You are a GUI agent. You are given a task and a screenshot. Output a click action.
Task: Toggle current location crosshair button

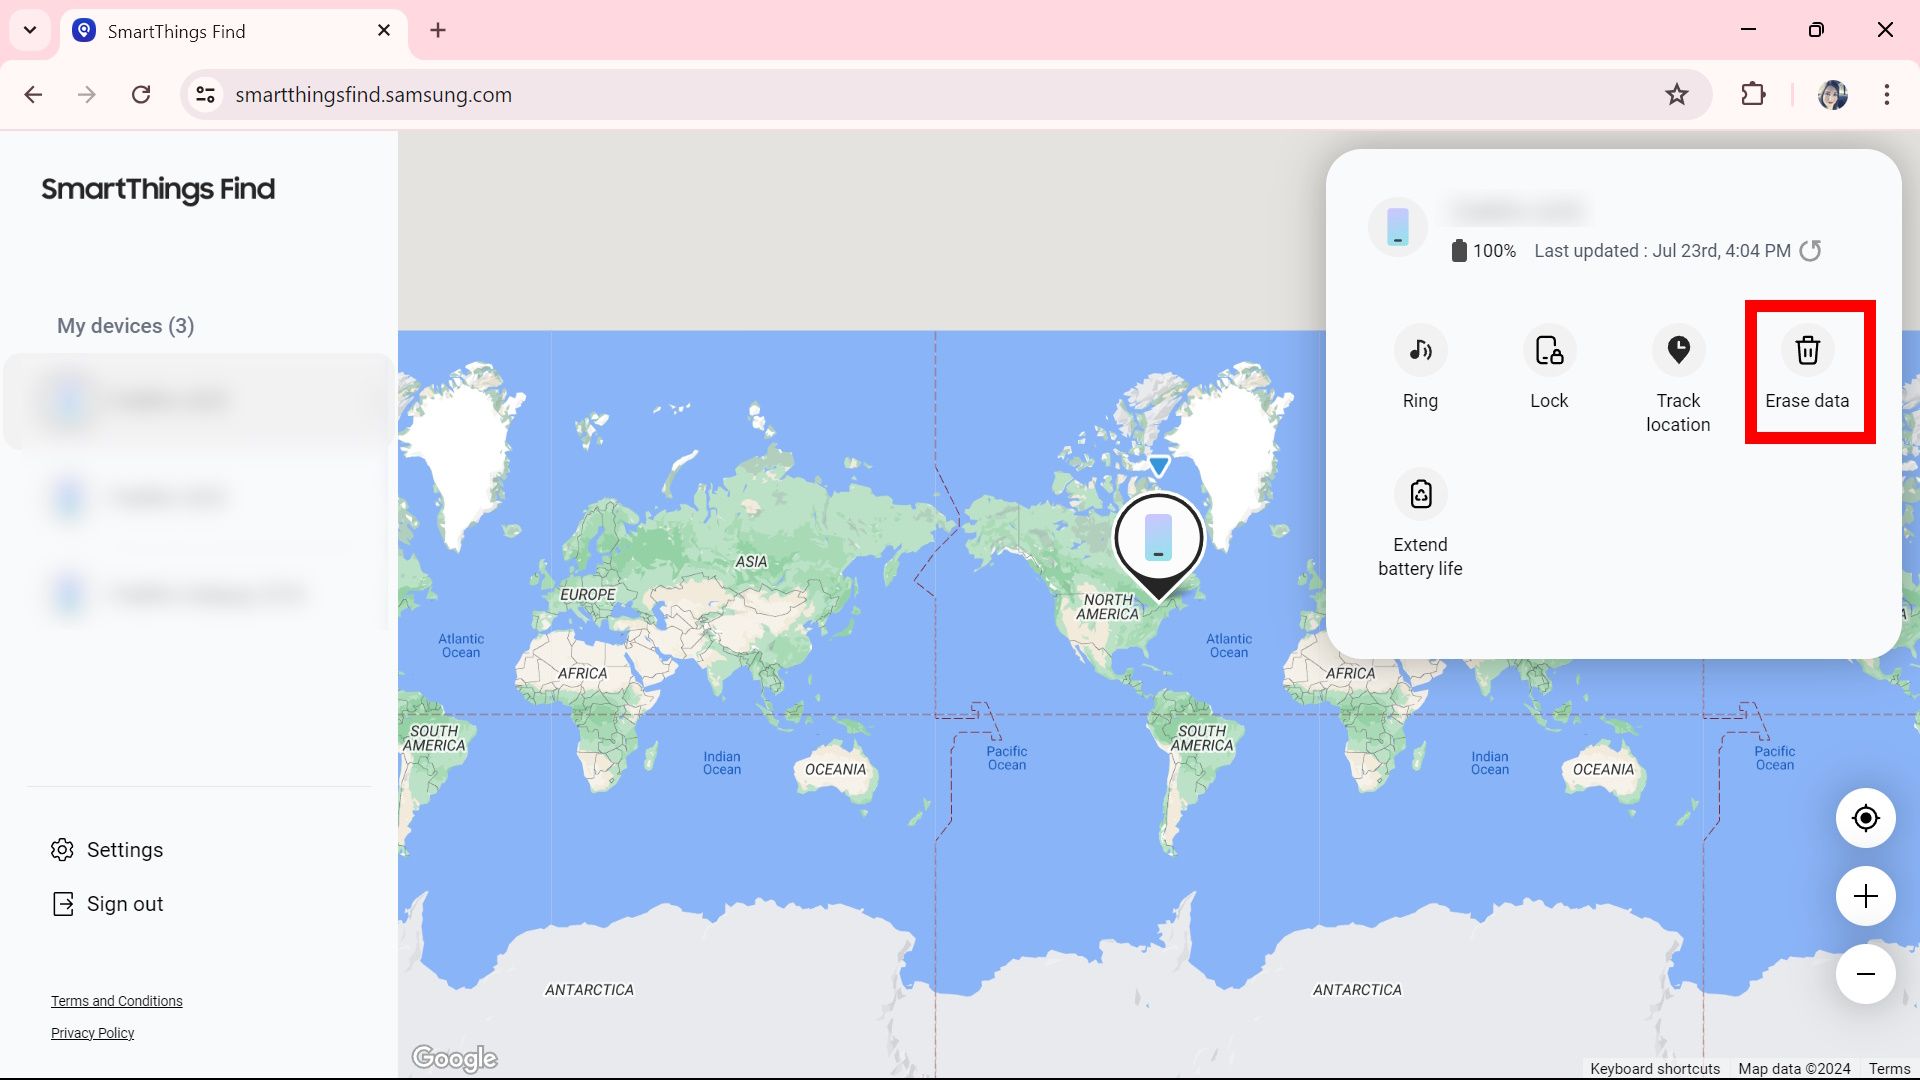tap(1865, 818)
